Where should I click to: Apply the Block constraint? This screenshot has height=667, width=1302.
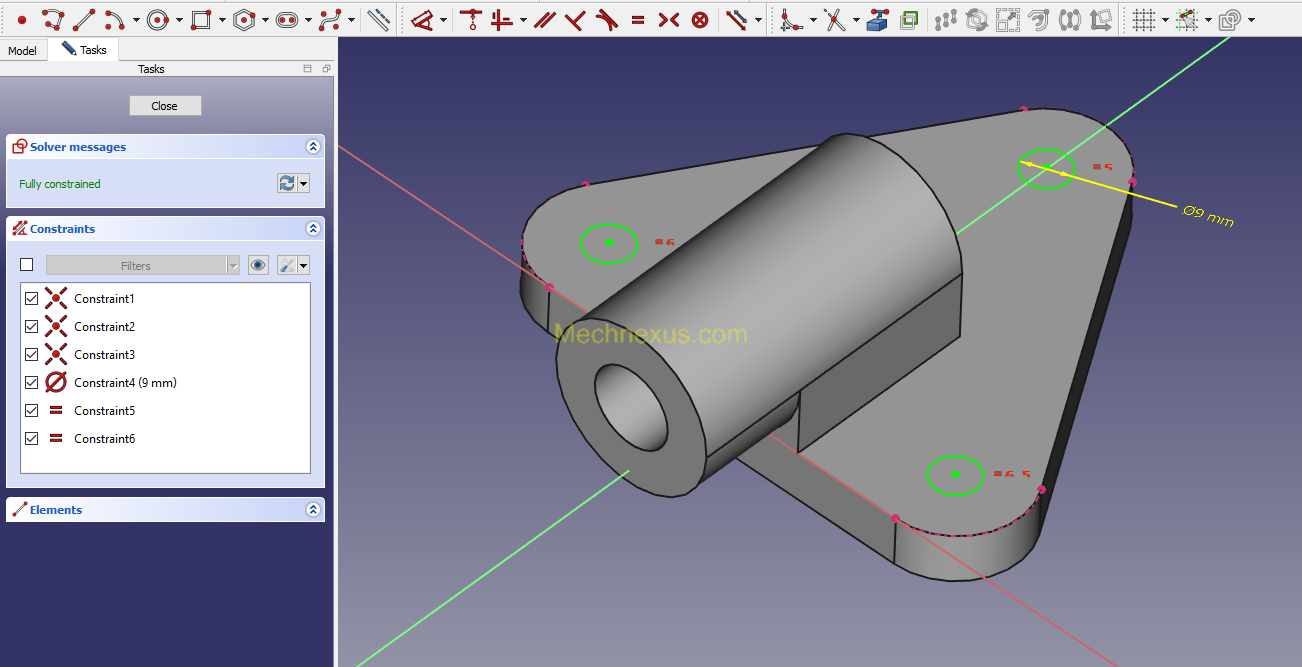pos(700,19)
